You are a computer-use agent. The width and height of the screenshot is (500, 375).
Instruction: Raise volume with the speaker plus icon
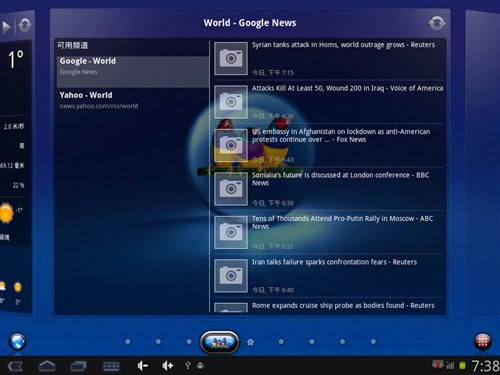[167, 366]
